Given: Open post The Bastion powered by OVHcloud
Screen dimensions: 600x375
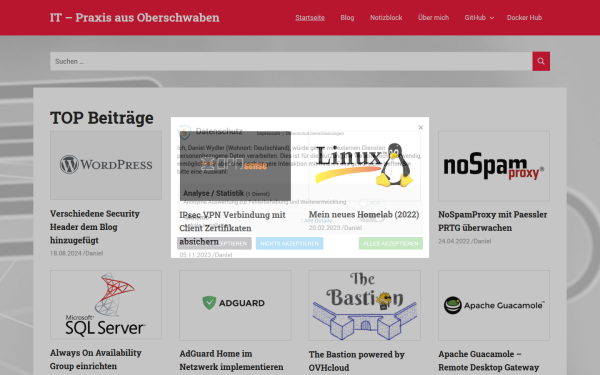Looking at the screenshot, I should pyautogui.click(x=357, y=361).
